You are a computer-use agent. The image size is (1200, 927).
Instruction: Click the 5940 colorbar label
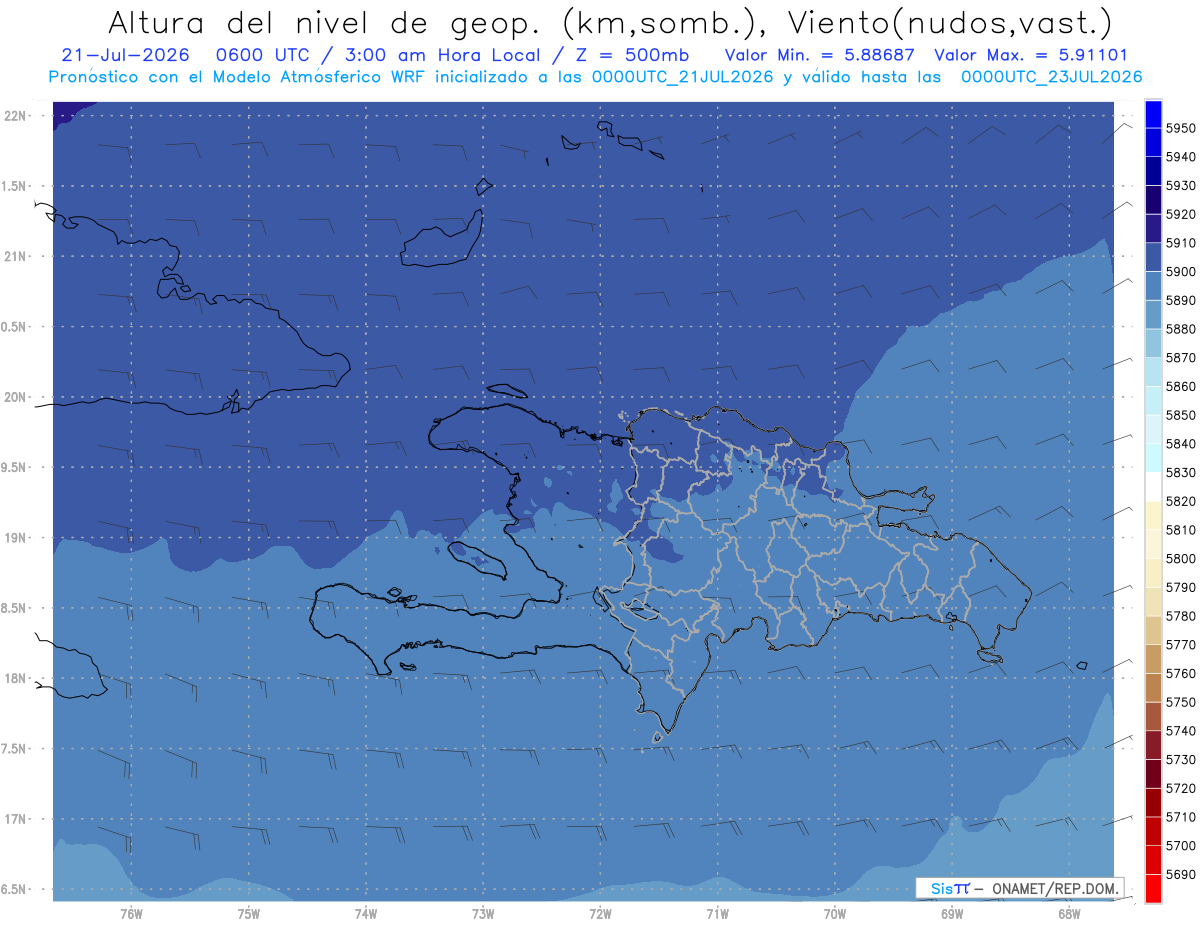click(x=1181, y=157)
